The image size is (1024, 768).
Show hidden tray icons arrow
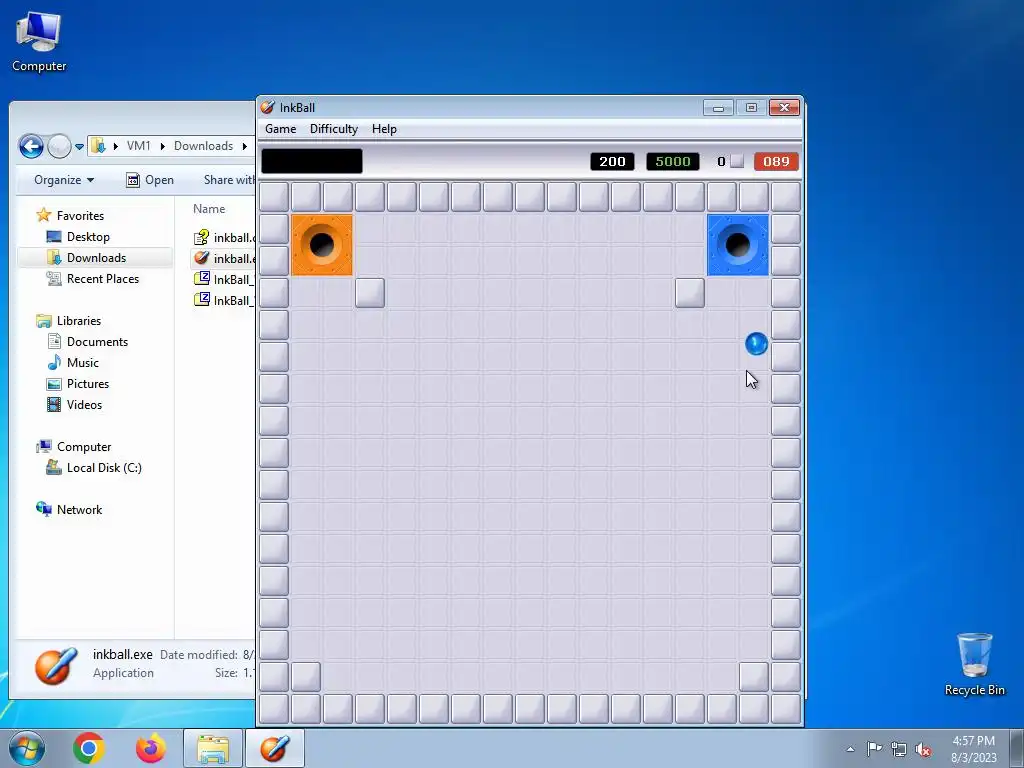850,749
